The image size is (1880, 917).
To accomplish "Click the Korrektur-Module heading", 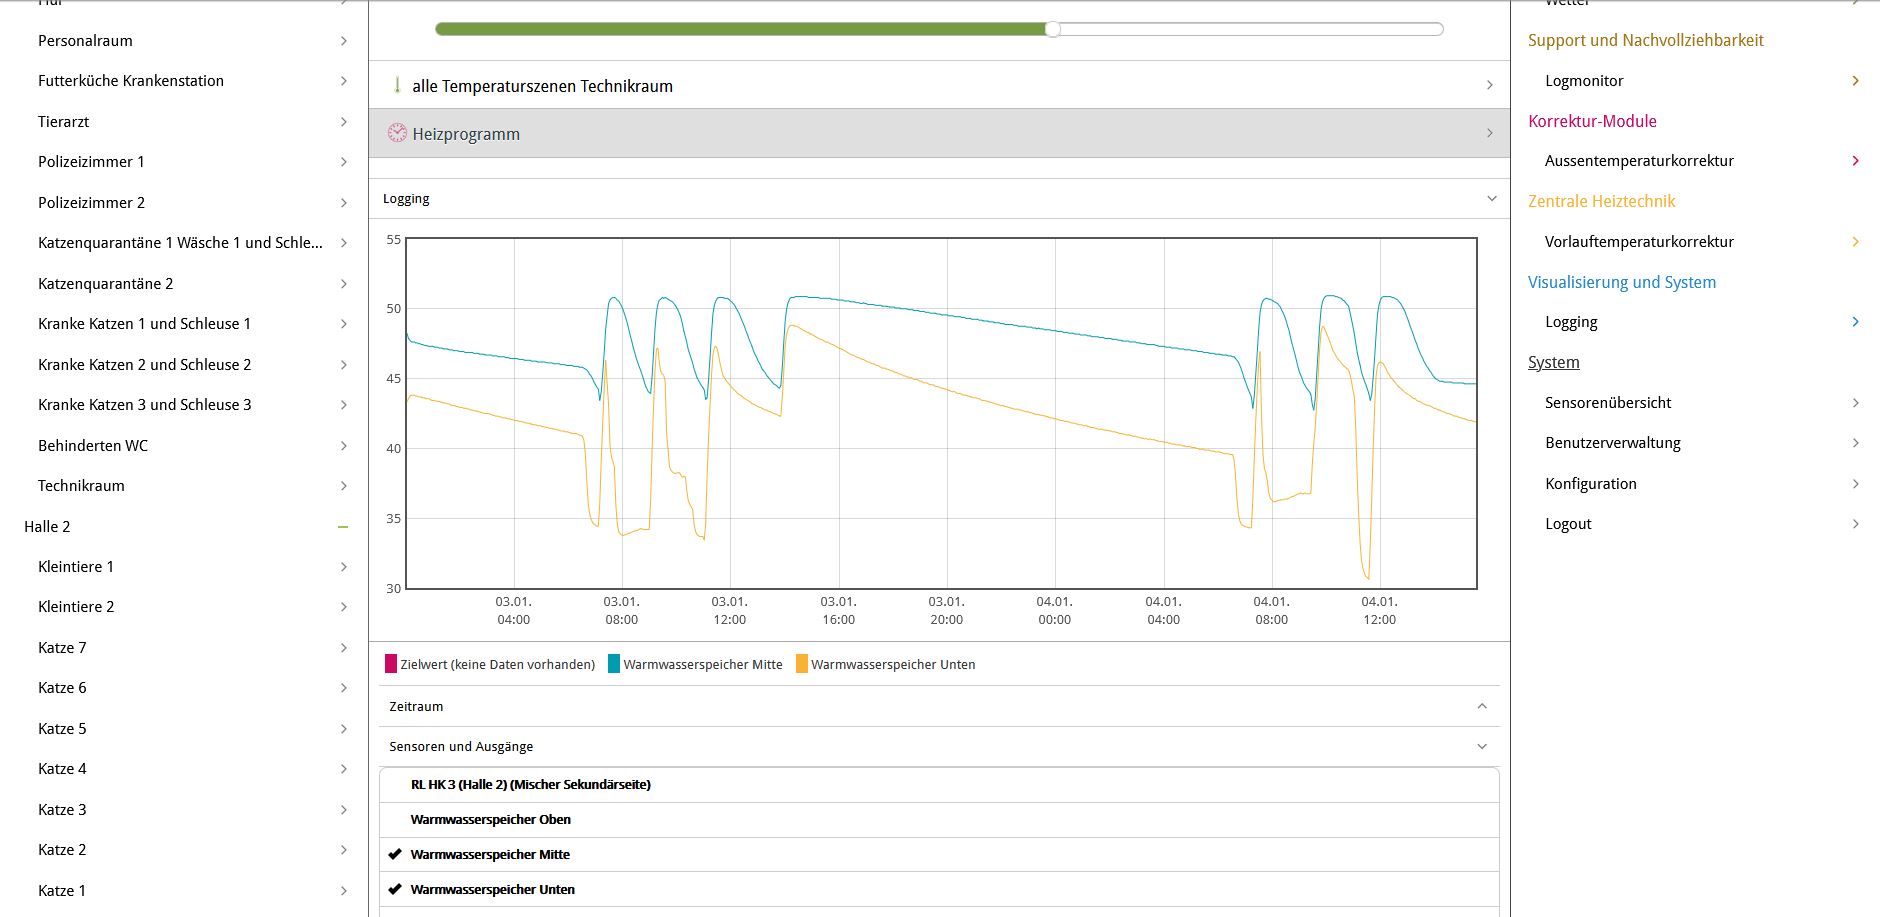I will [1592, 121].
